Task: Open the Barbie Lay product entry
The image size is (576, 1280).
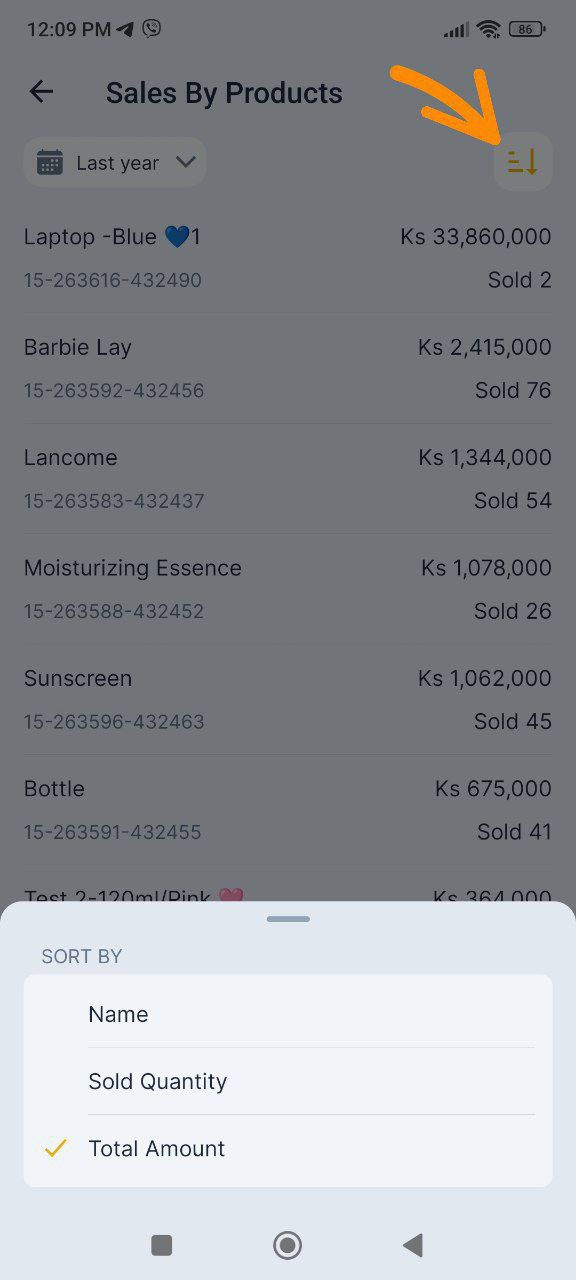Action: 288,368
